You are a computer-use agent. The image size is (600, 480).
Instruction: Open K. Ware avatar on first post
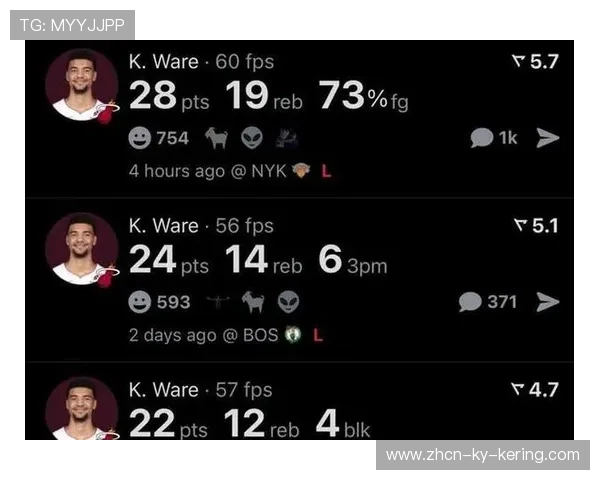(82, 85)
